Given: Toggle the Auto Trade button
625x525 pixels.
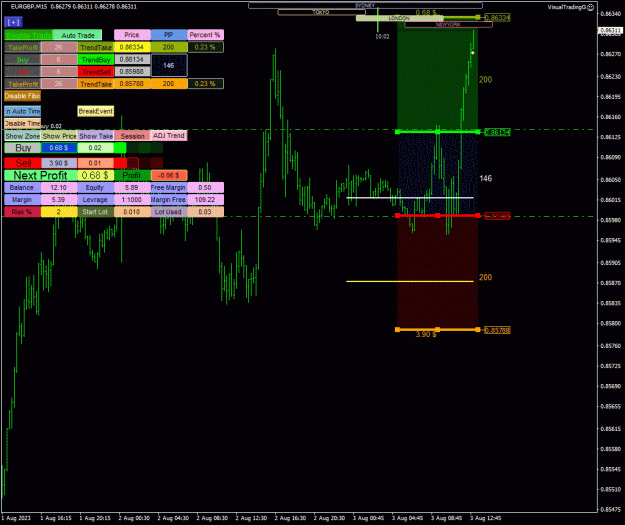Looking at the screenshot, I should (77, 35).
